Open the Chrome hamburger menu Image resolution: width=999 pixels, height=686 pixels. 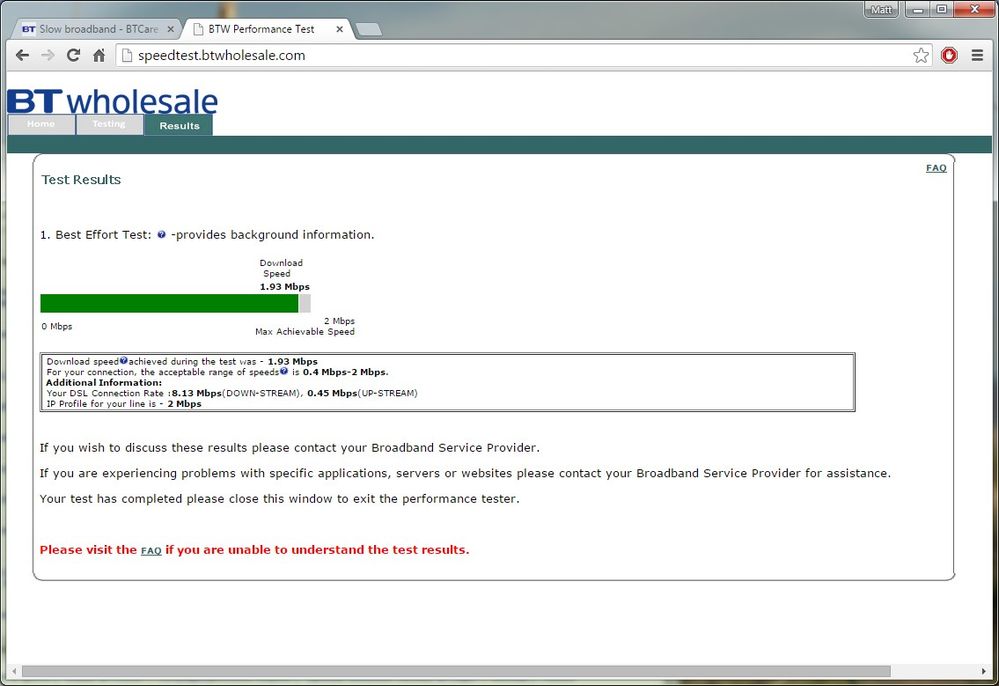977,55
